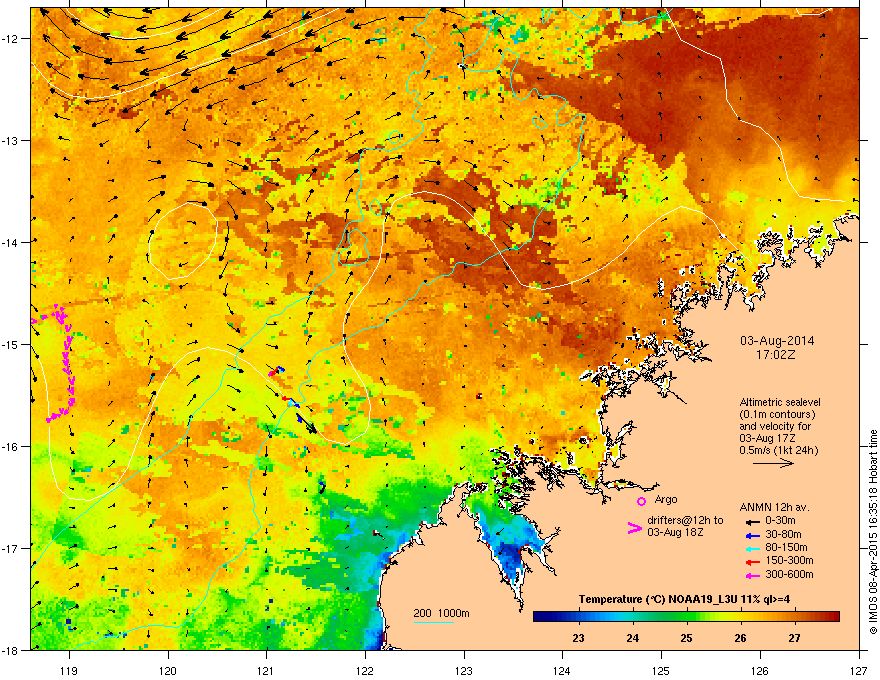The width and height of the screenshot is (880, 680).
Task: Click the '0.5m/s (1kt 24h)' scale text
Action: [x=778, y=451]
